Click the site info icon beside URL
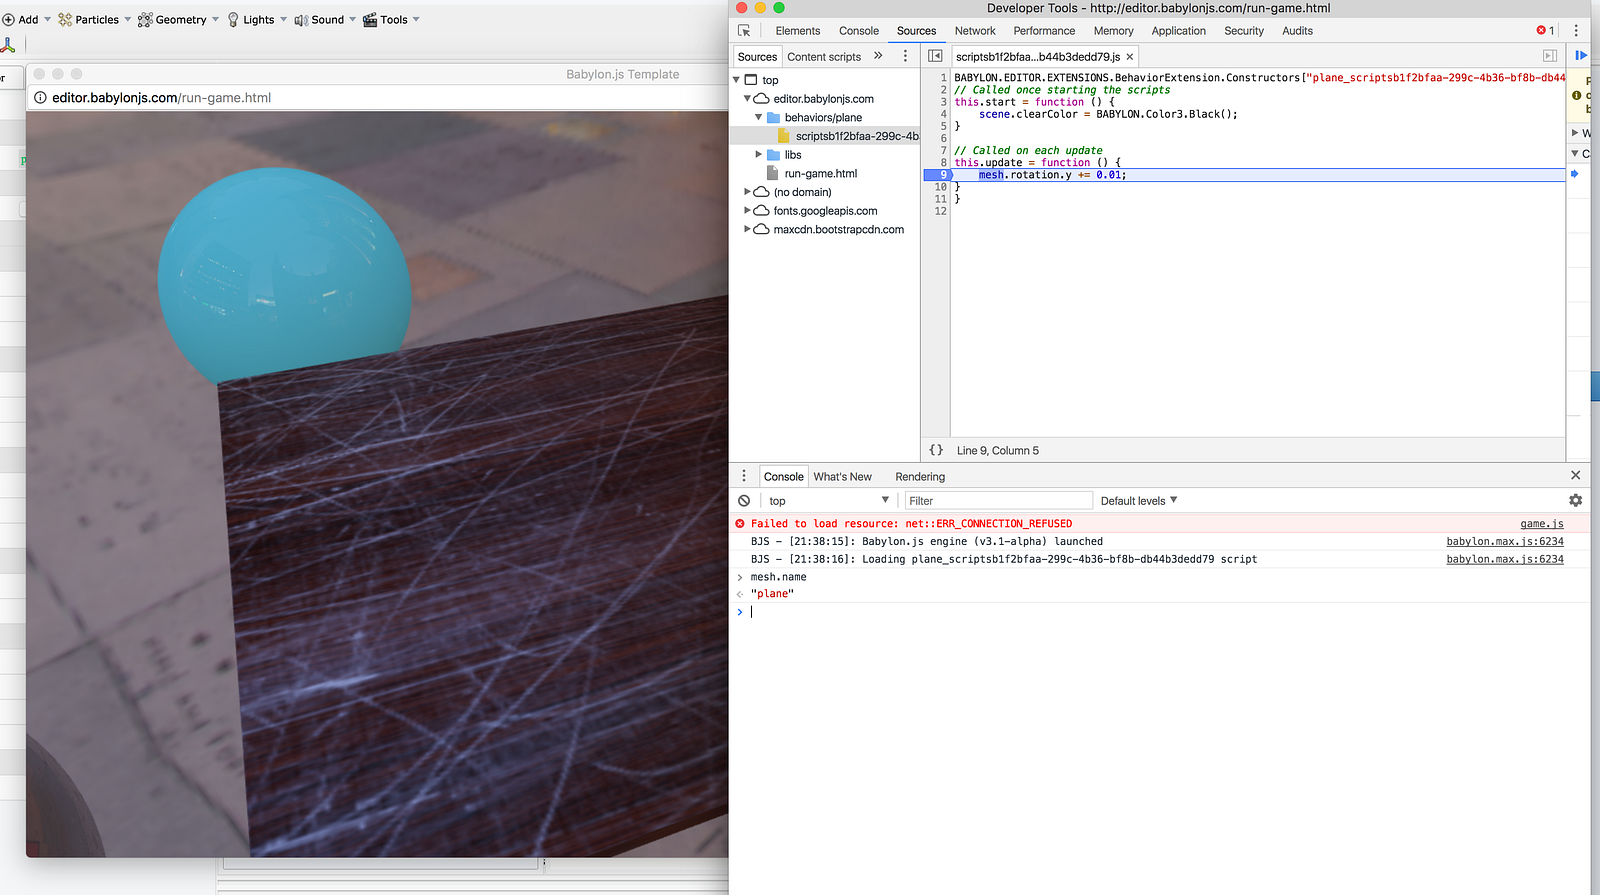Image resolution: width=1600 pixels, height=895 pixels. coord(41,98)
